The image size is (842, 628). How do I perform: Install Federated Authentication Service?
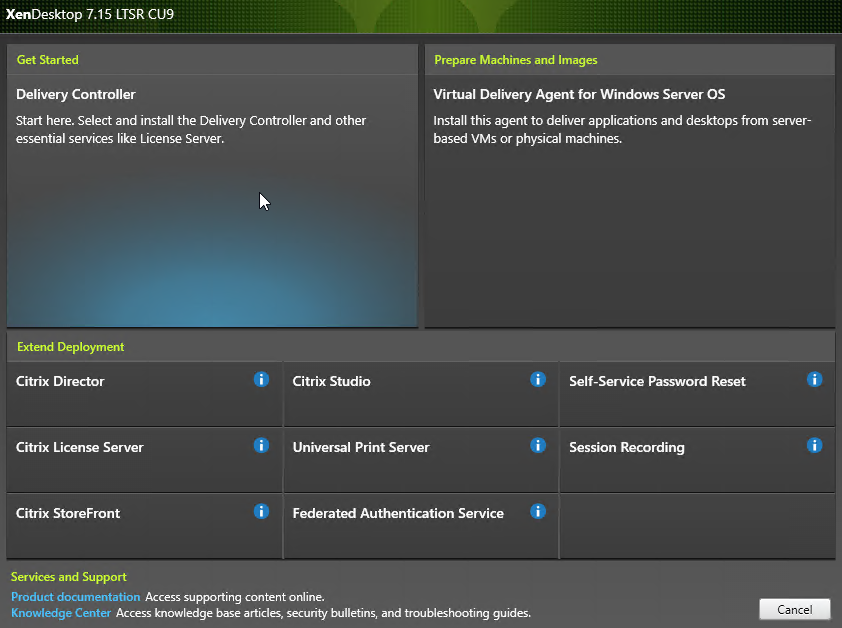click(x=420, y=526)
